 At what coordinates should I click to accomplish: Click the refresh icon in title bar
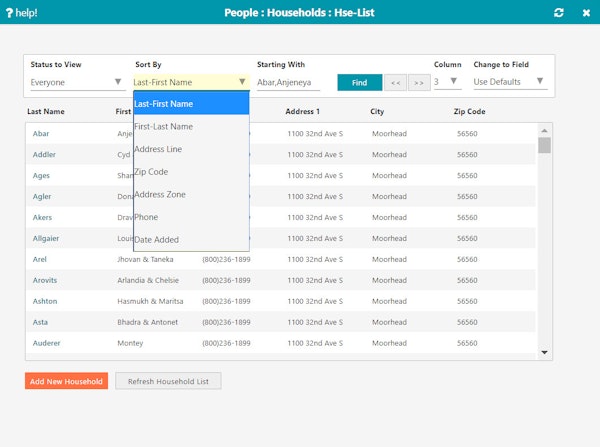coord(558,12)
